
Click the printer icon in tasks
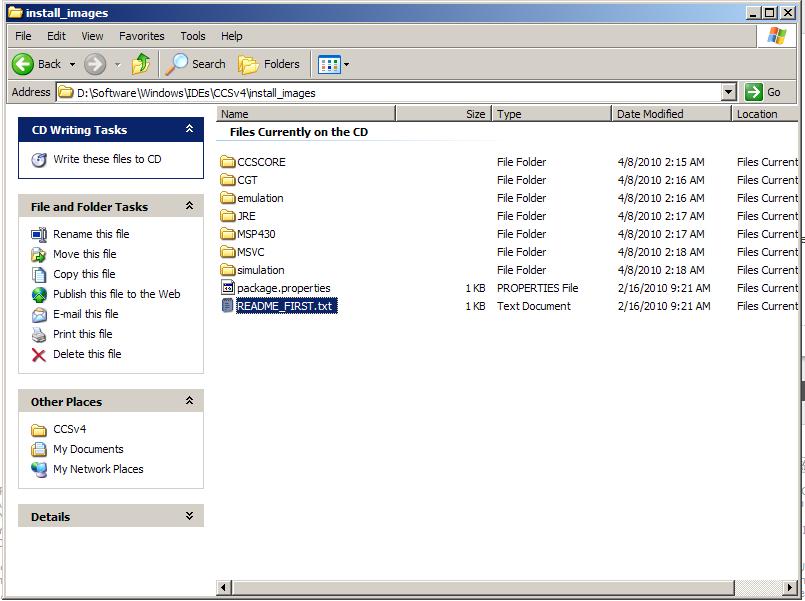[x=39, y=335]
